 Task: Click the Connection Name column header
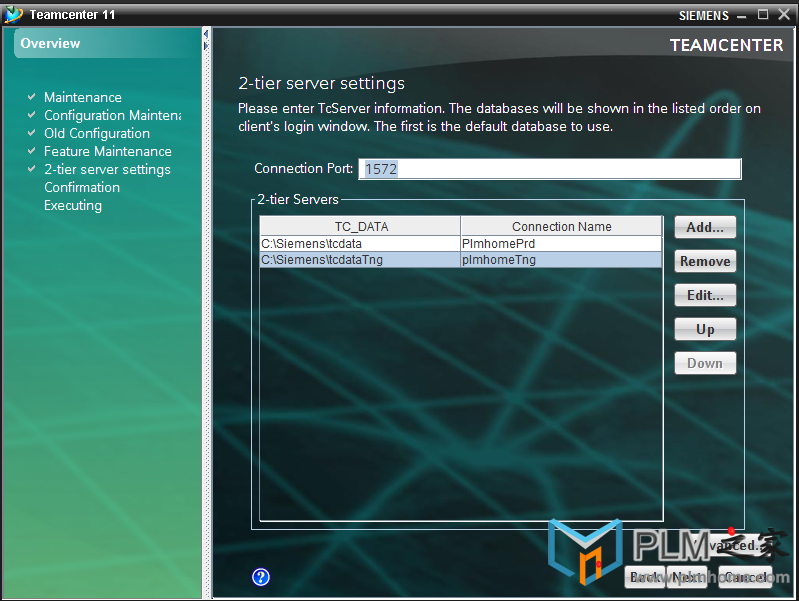tap(561, 226)
